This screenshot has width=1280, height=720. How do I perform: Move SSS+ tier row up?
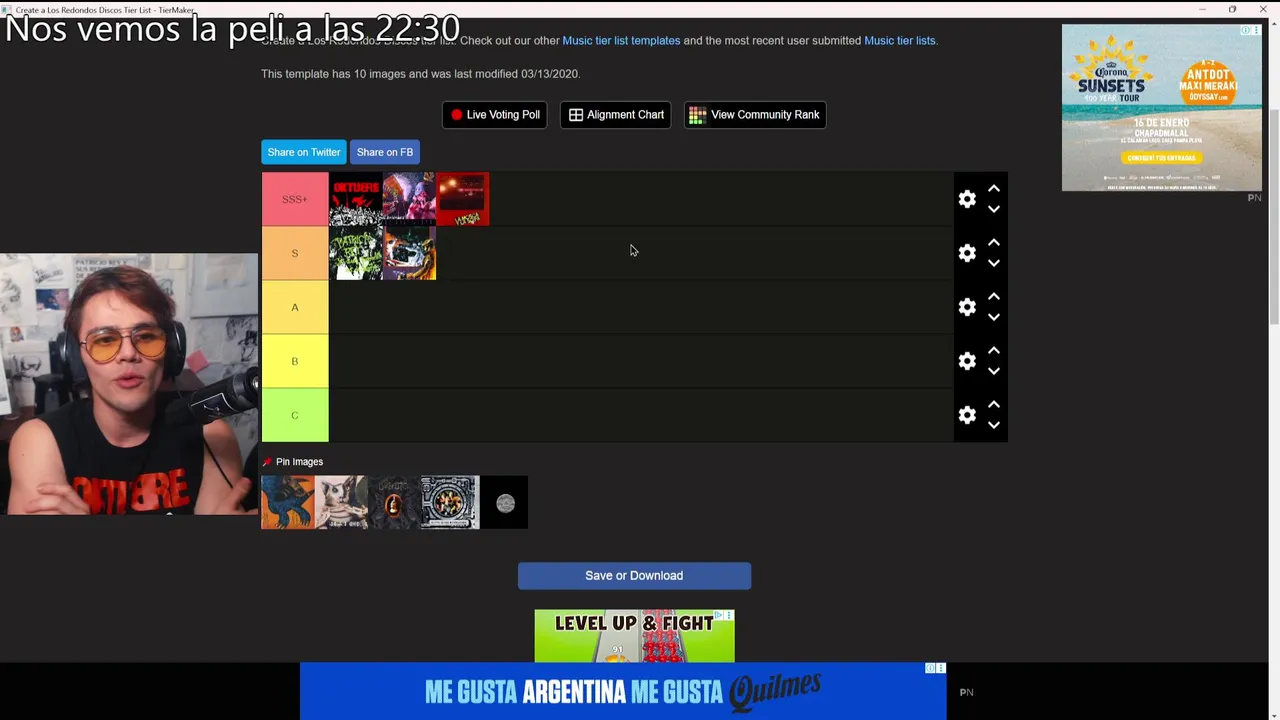(x=994, y=189)
